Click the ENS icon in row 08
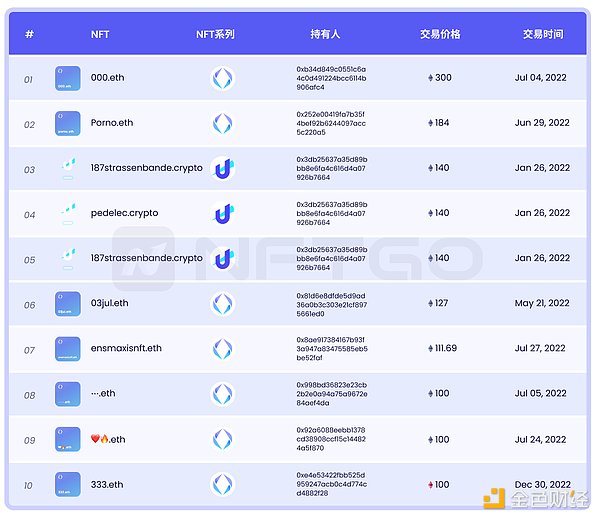Viewport: 600px width, 520px height. coord(222,394)
